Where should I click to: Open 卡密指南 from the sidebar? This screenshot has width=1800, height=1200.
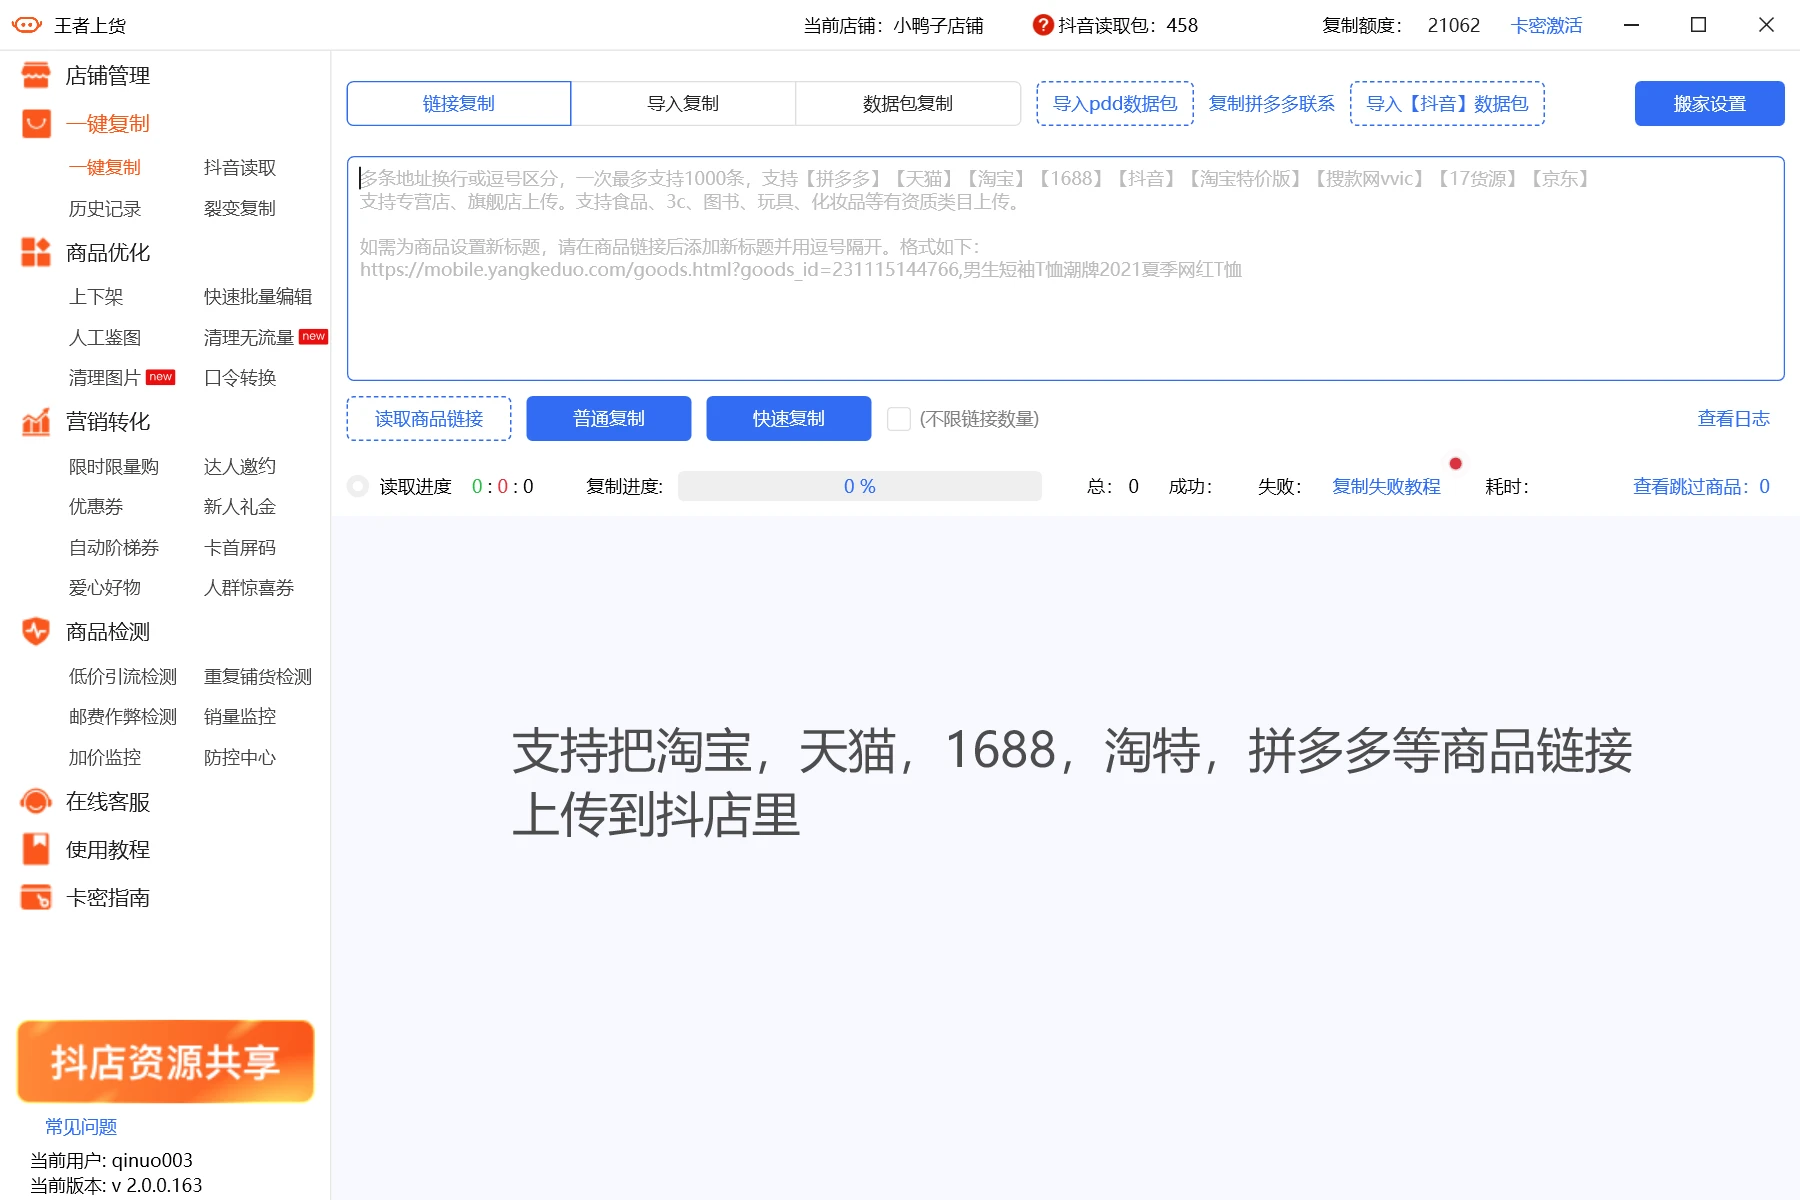[x=108, y=897]
